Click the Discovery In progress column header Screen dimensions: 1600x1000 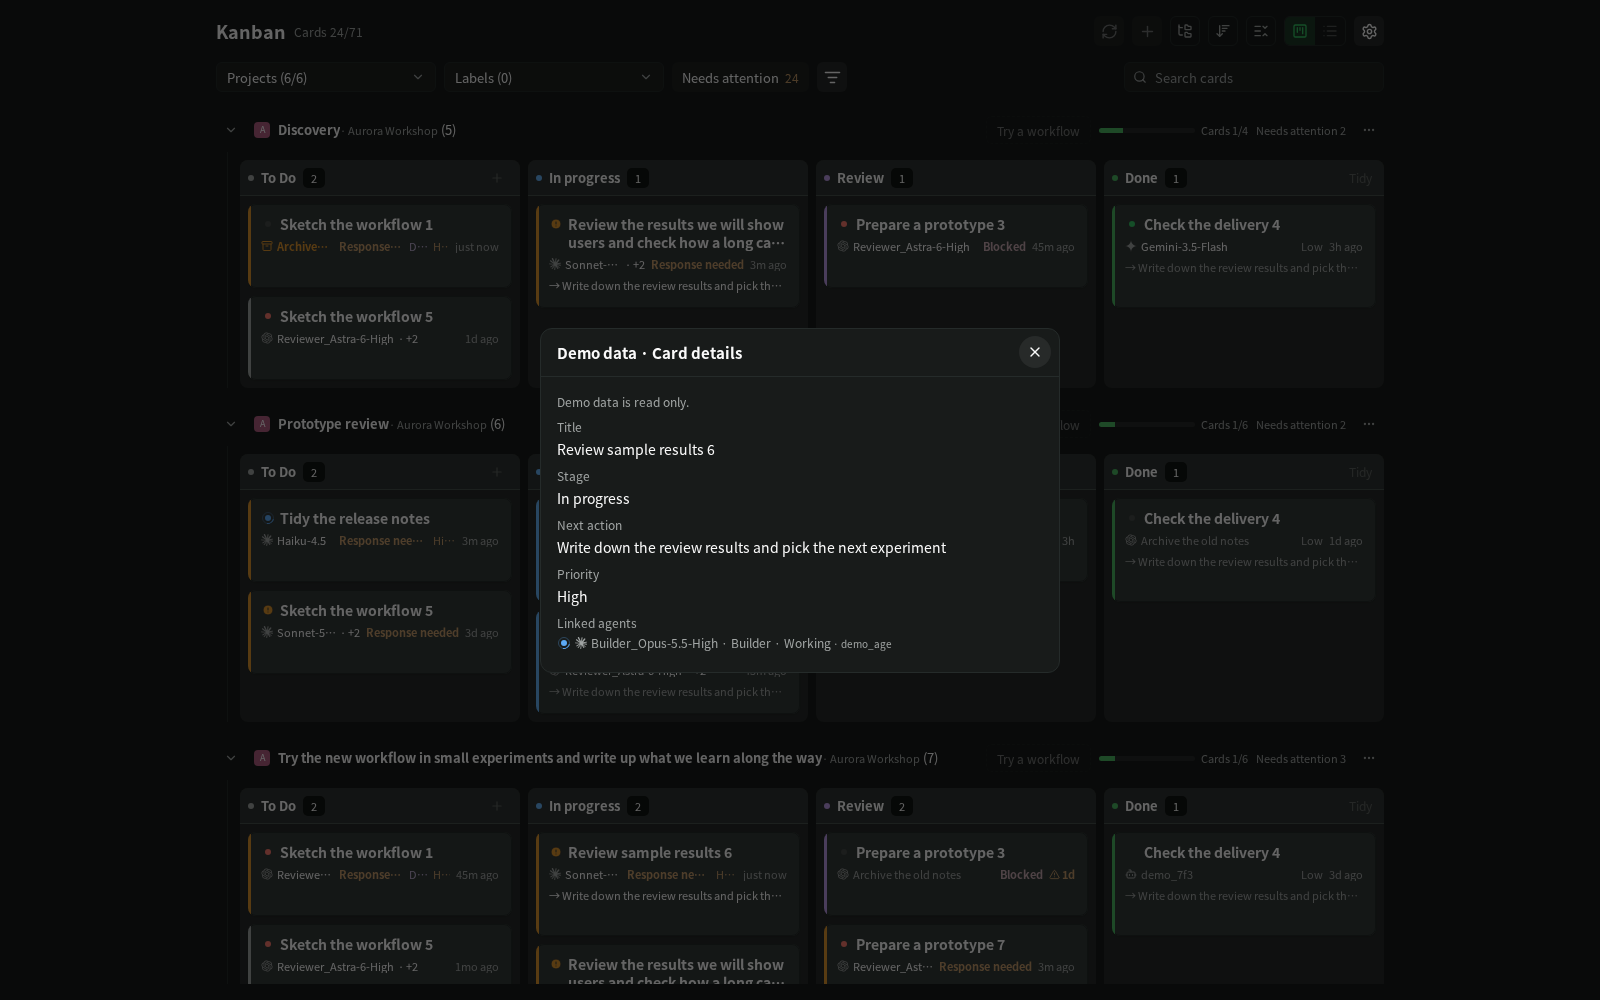click(667, 178)
